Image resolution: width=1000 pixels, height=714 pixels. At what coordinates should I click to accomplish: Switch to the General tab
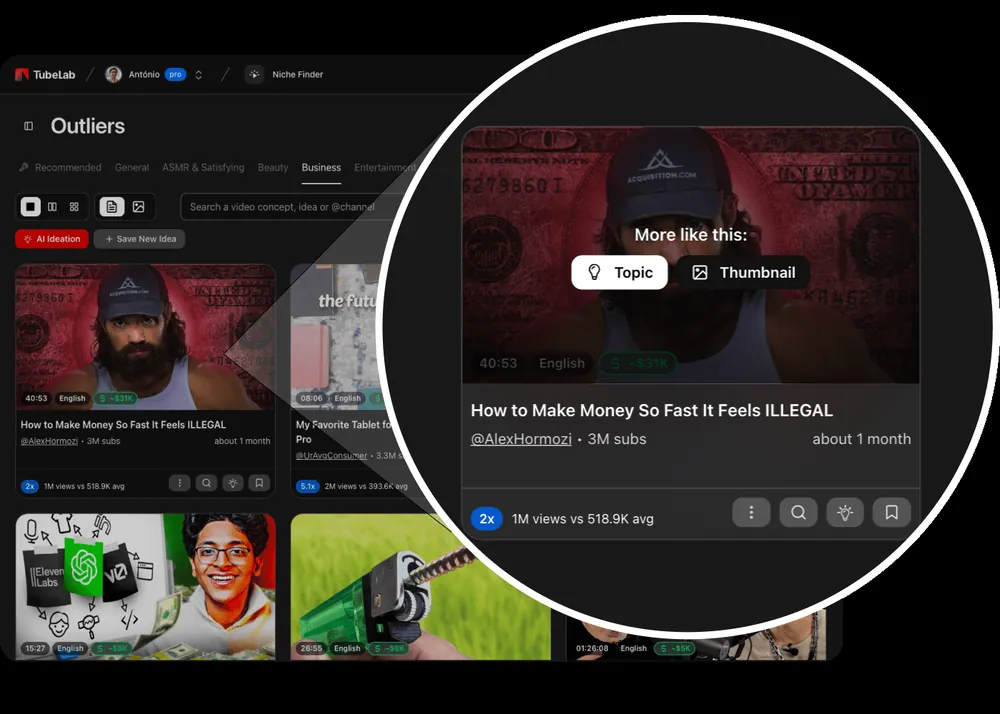[x=132, y=168]
